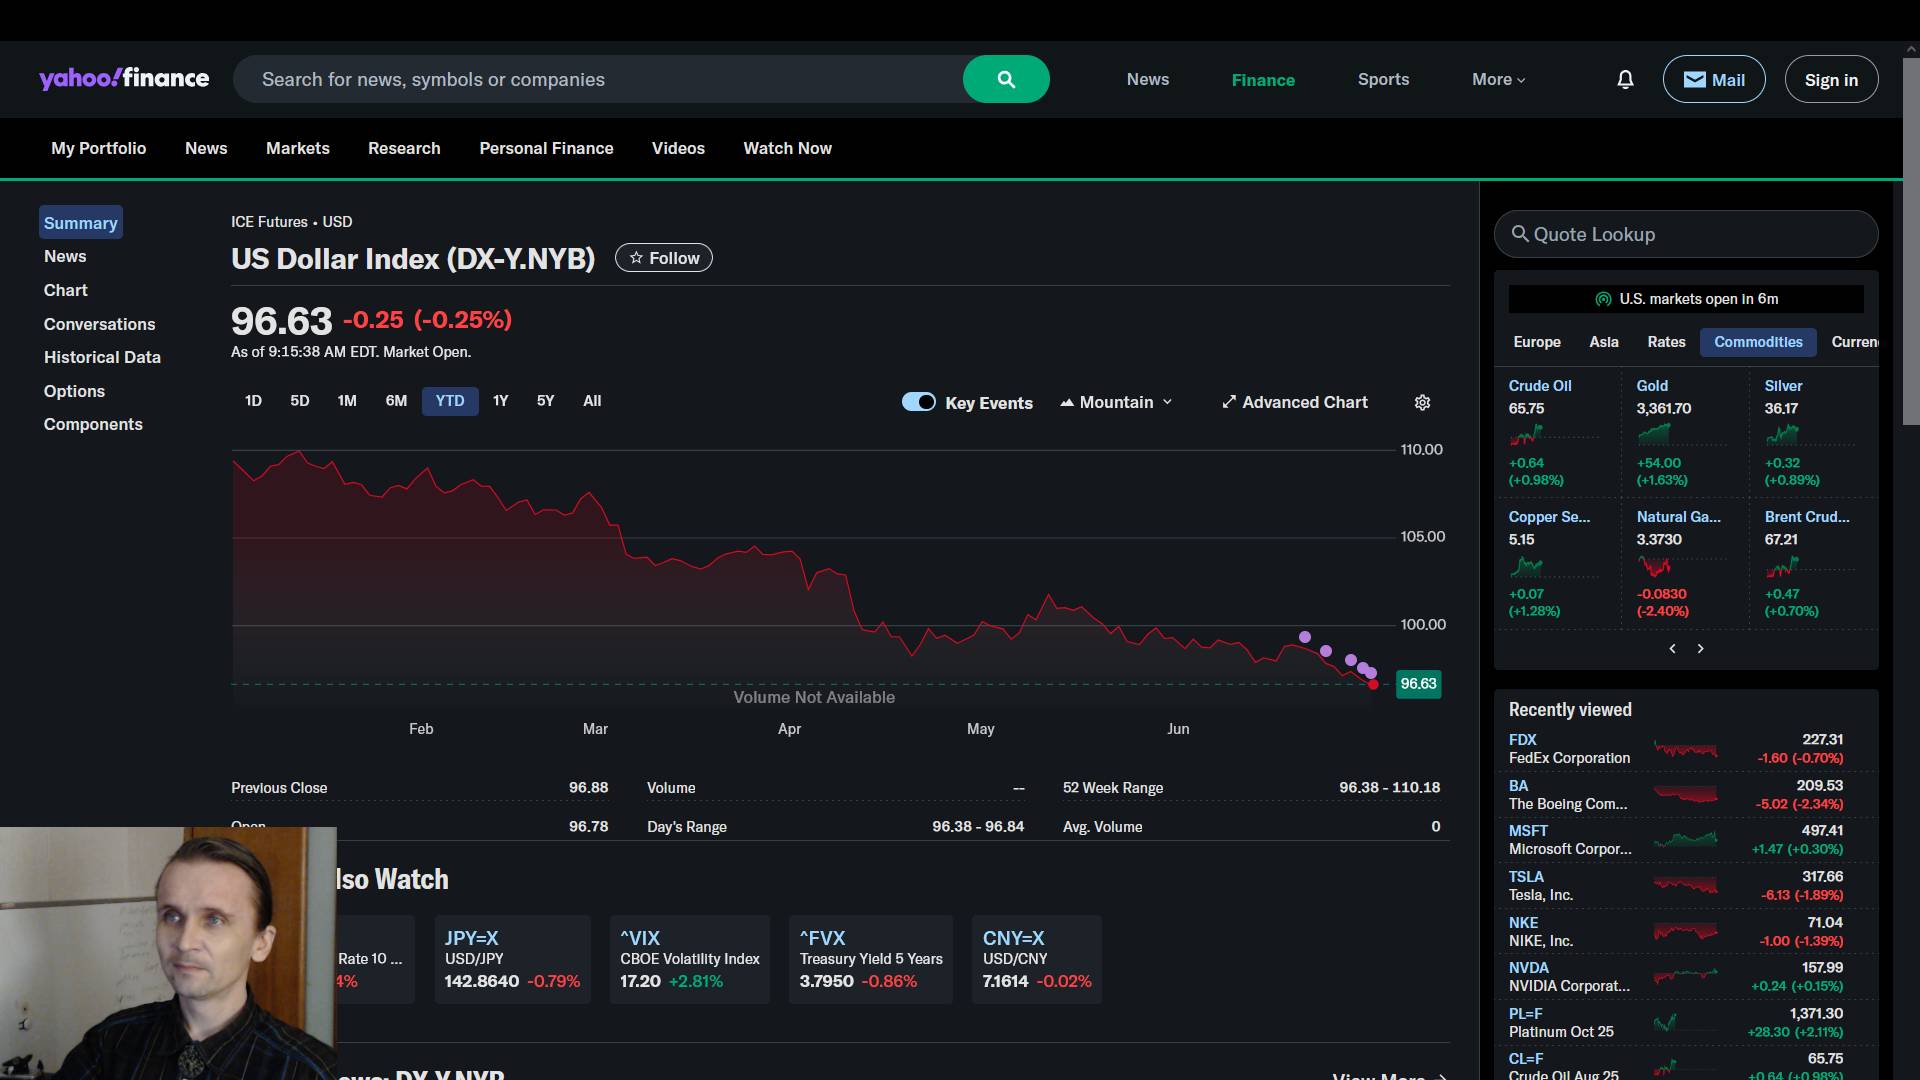Click the last purple key event marker
The image size is (1920, 1080).
[1371, 673]
